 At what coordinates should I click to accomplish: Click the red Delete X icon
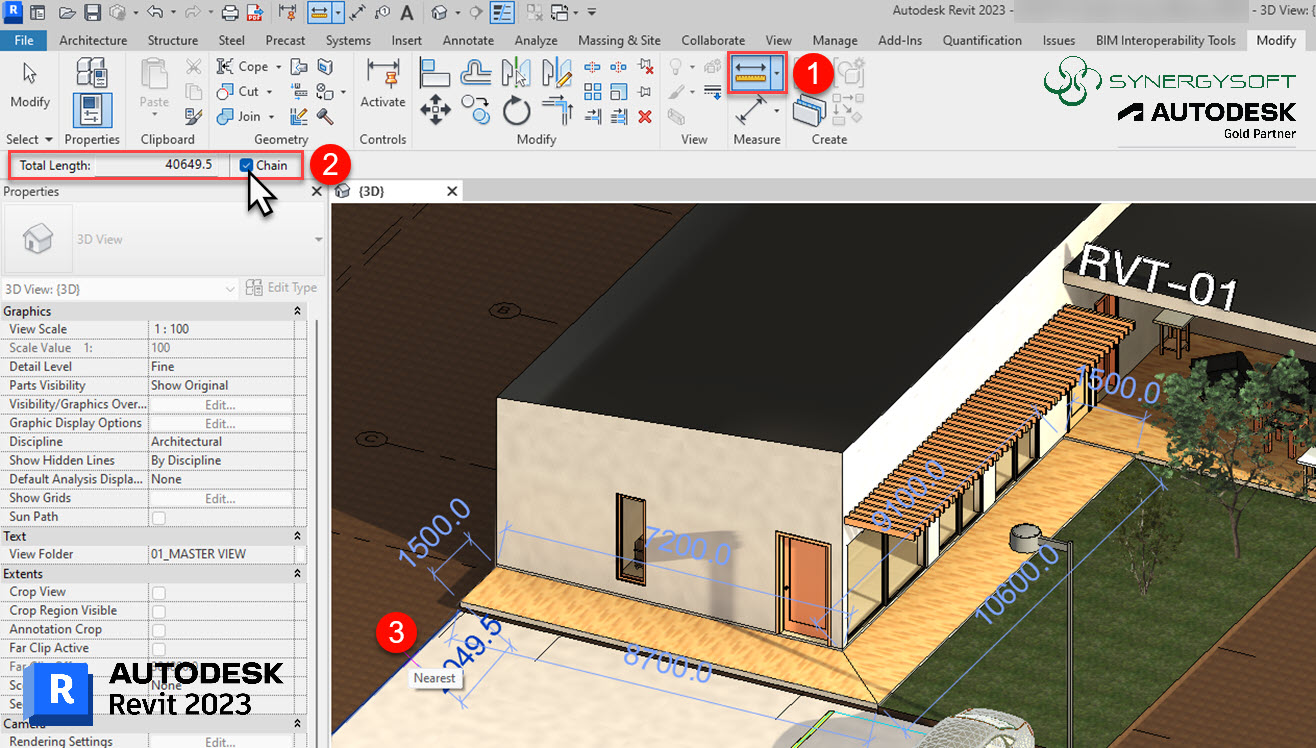[645, 116]
